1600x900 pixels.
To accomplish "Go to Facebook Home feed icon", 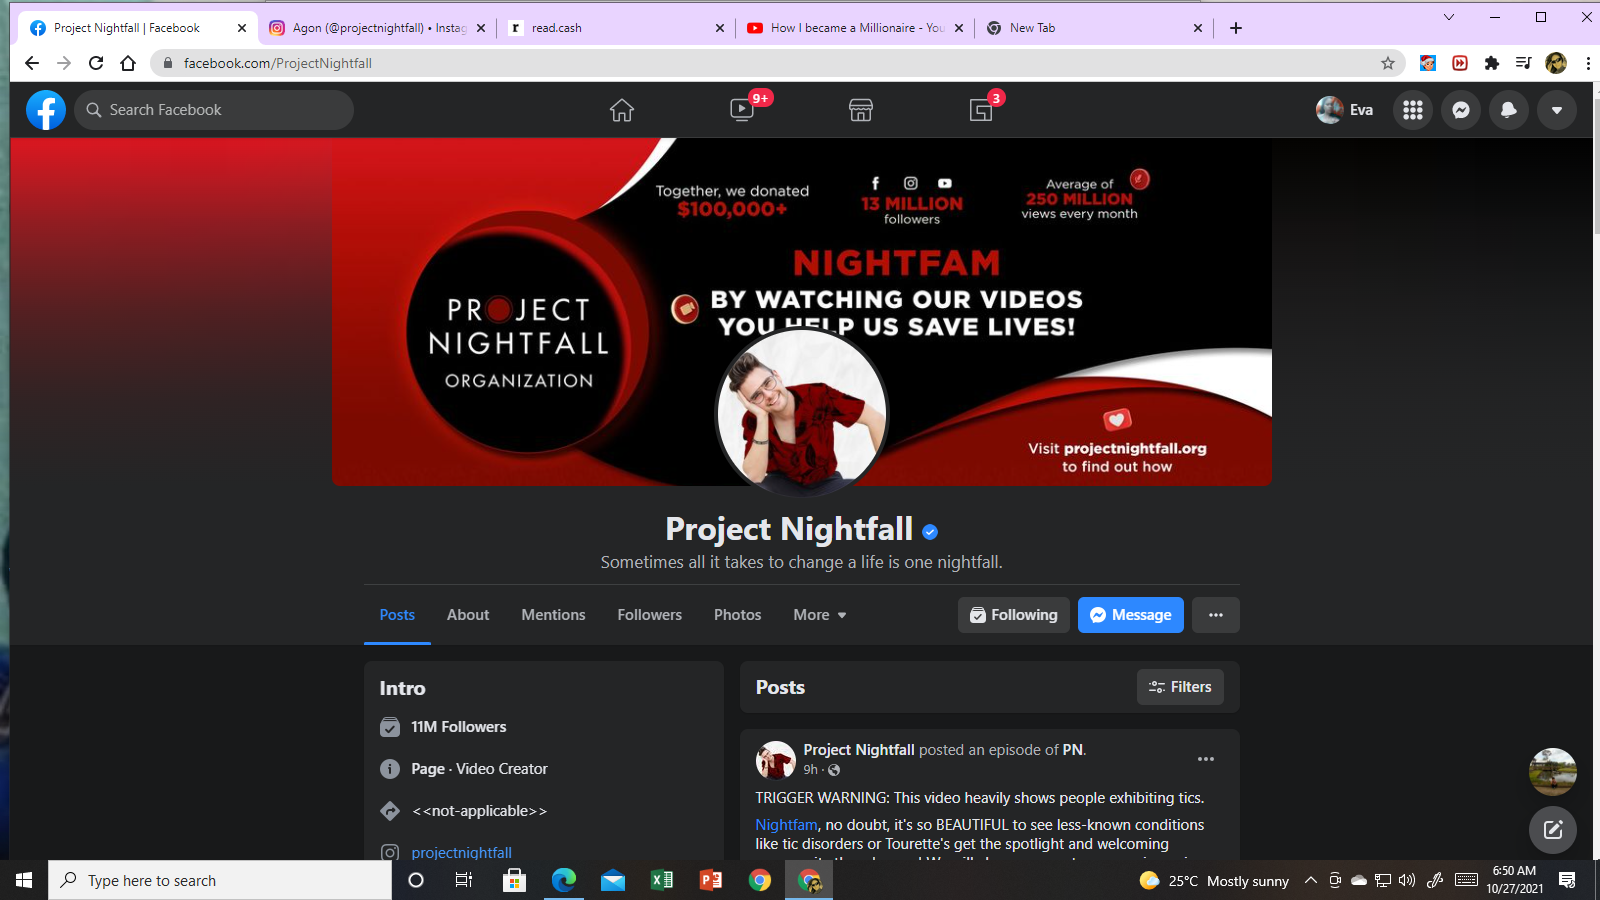I will (x=622, y=110).
